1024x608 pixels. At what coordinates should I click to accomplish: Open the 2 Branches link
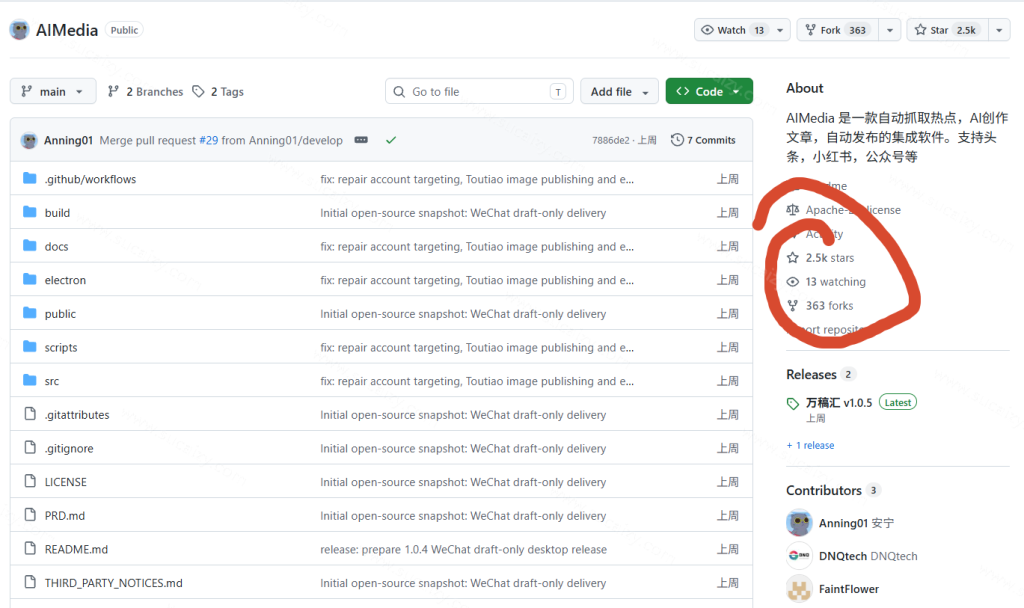146,91
